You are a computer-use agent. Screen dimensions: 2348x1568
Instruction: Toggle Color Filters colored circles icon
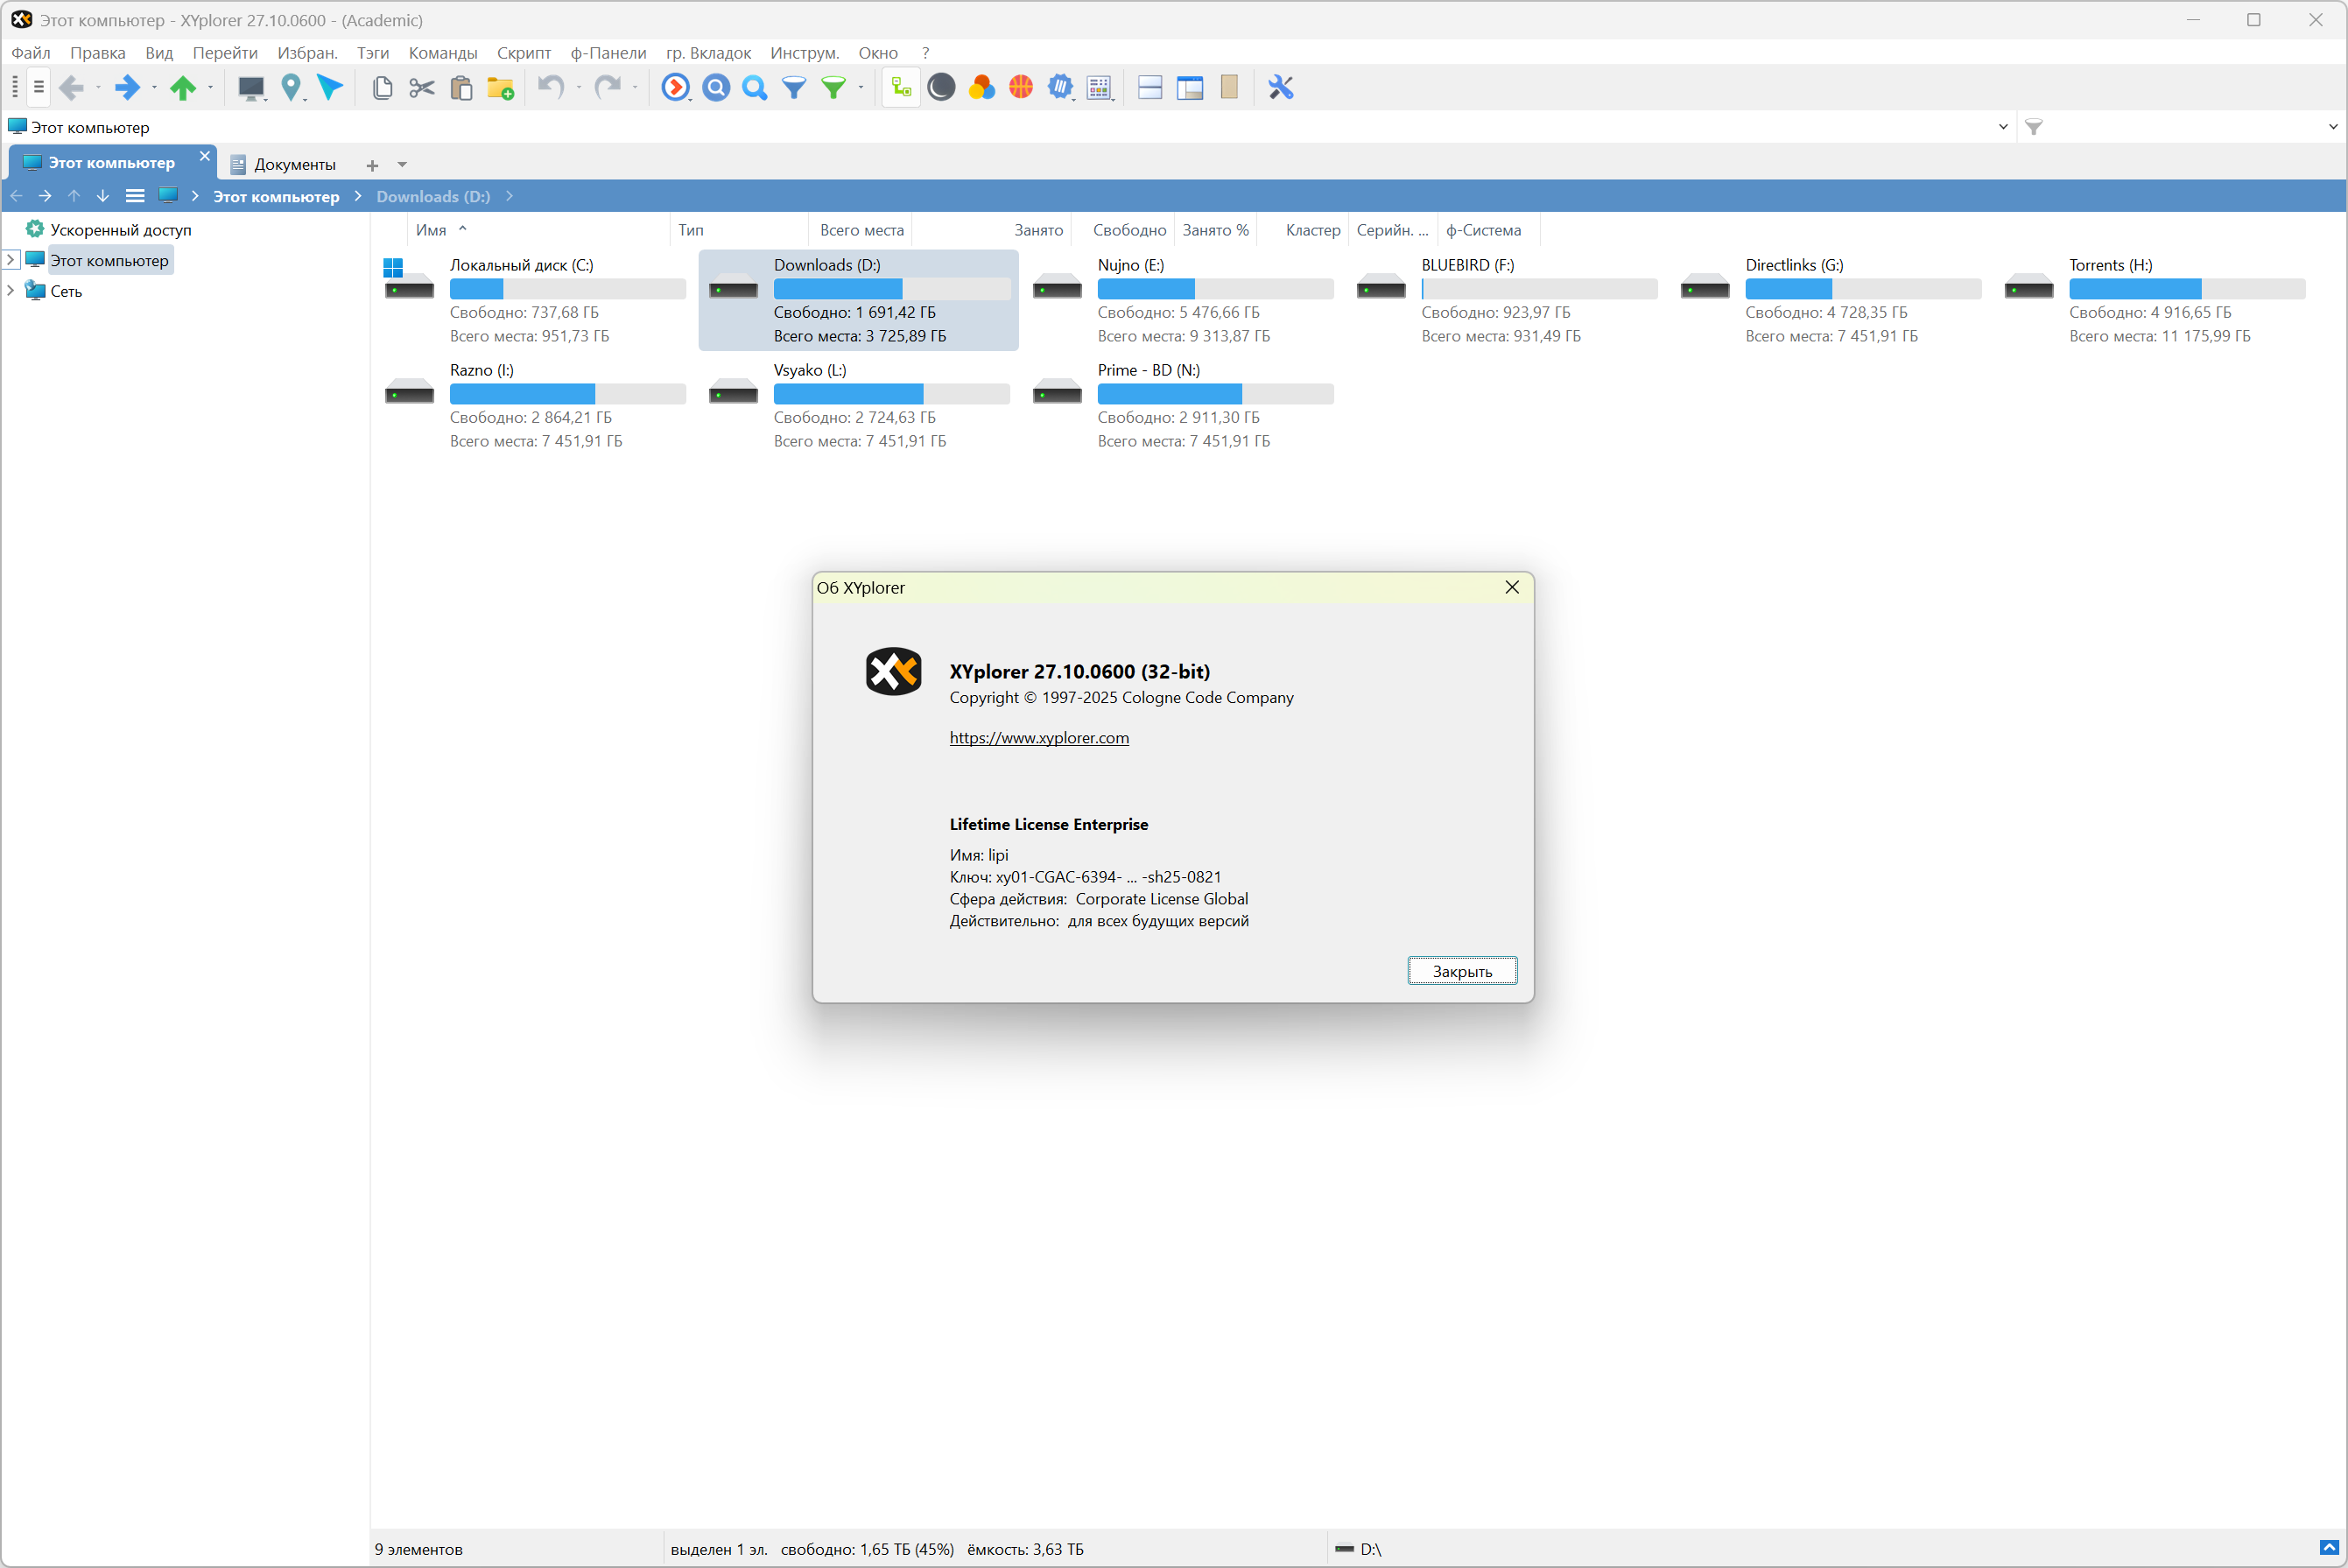pyautogui.click(x=981, y=88)
